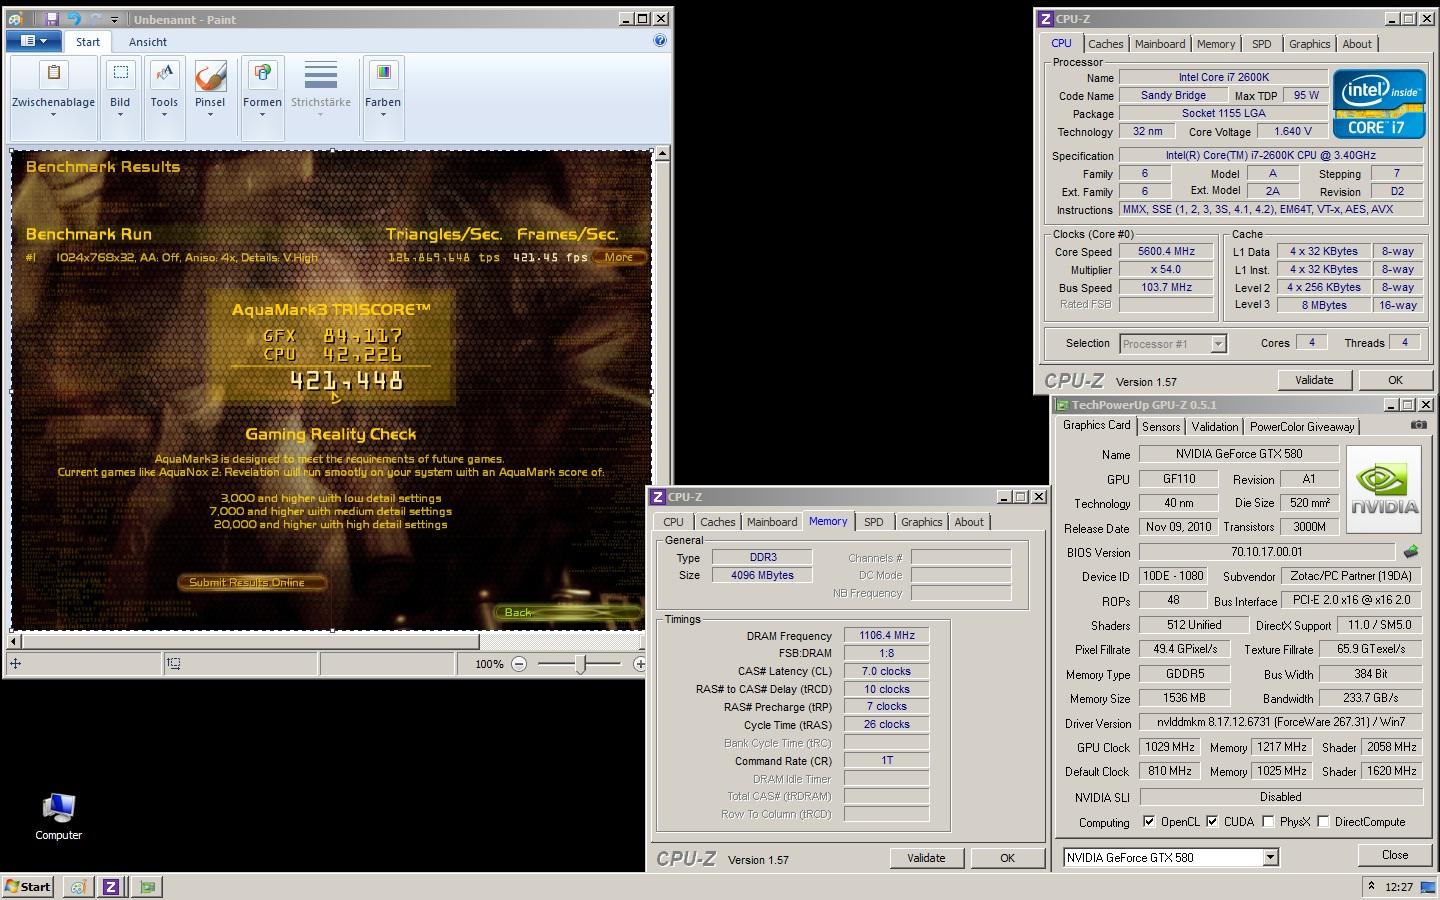
Task: Open the Caches tab in the upper CPU-Z window
Action: [1106, 44]
